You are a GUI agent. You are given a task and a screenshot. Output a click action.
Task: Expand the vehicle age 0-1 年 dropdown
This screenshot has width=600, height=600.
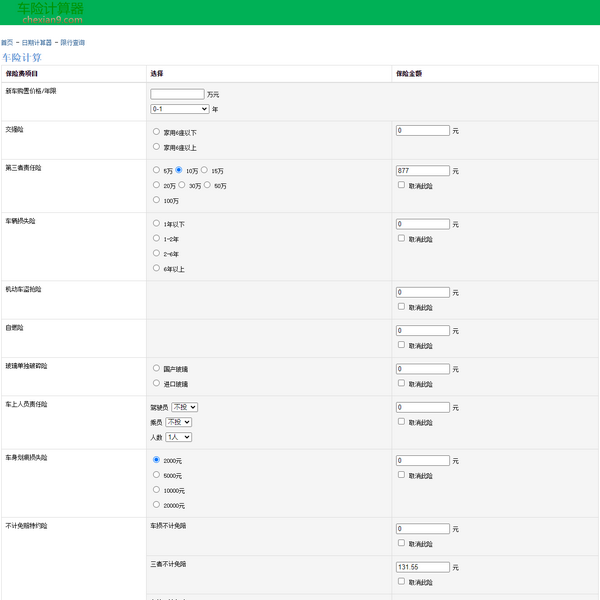click(x=179, y=109)
